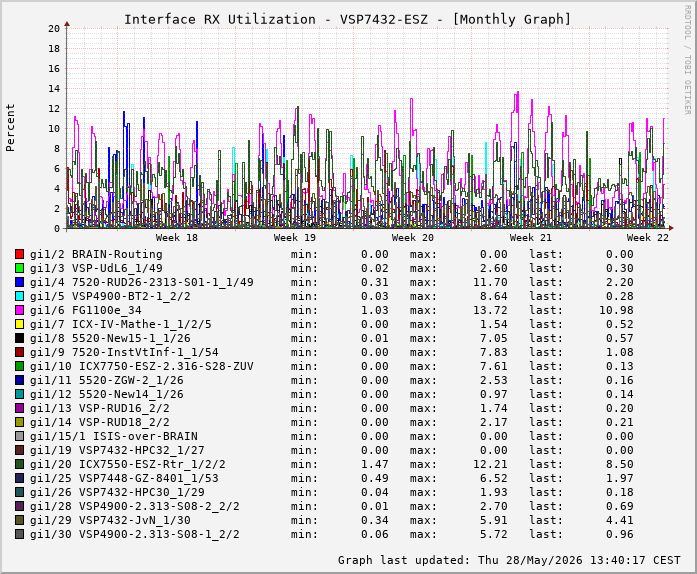Screen dimensions: 697x574
Task: Click the max value 13.72 for gi1/6
Action: tap(490, 310)
